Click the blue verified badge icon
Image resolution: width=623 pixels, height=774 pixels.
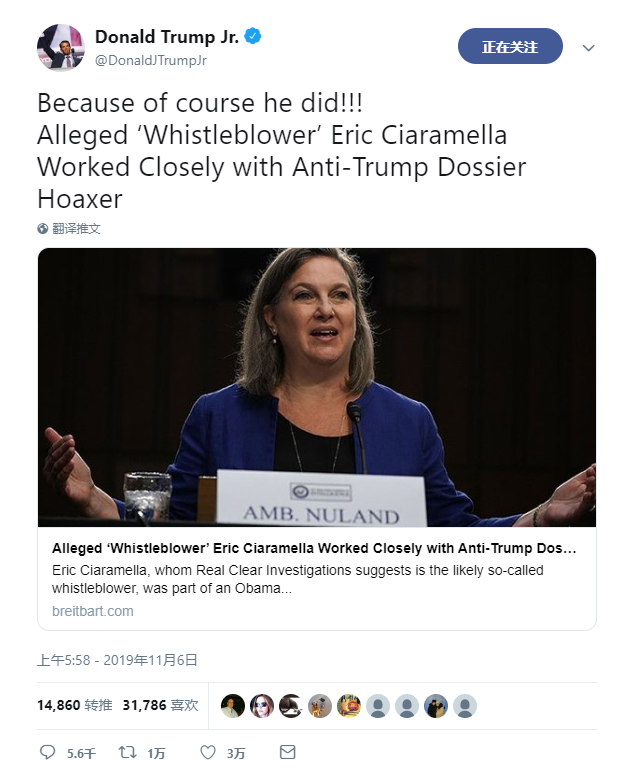[x=254, y=37]
